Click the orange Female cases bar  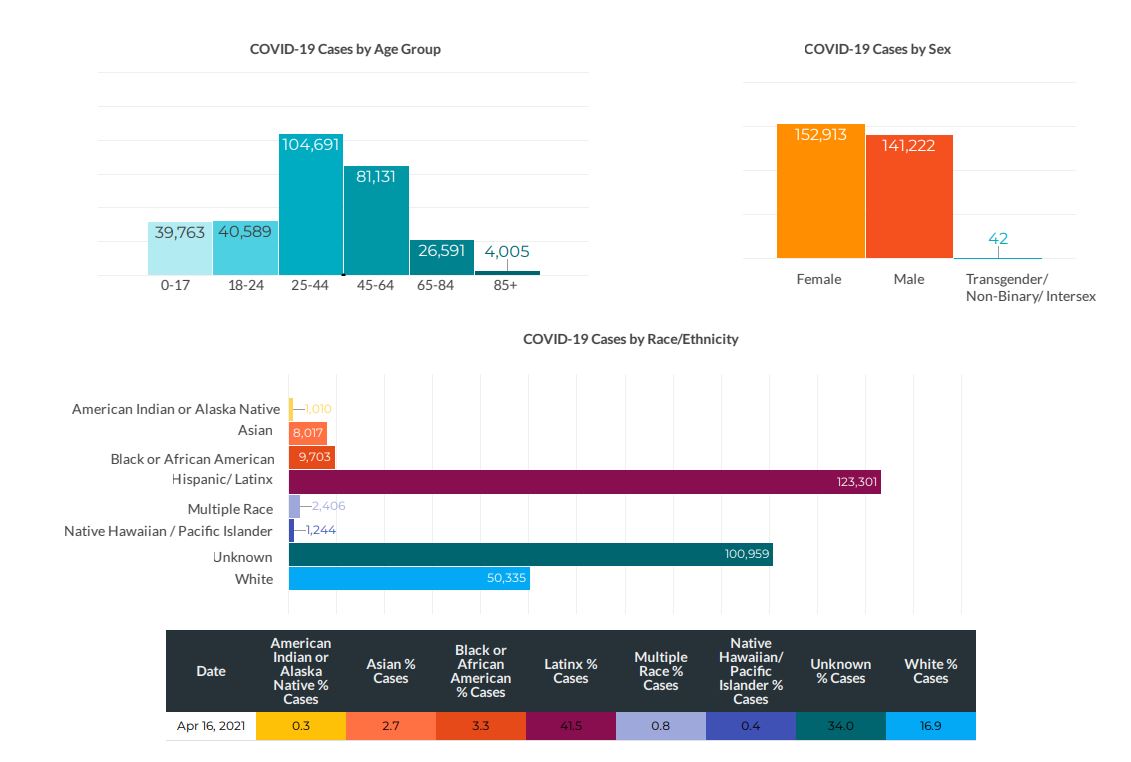[820, 192]
